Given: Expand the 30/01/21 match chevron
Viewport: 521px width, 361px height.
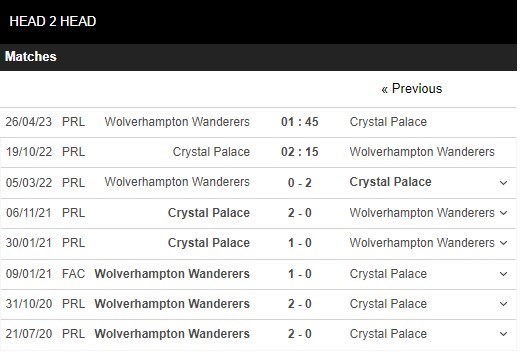Looking at the screenshot, I should pos(503,243).
